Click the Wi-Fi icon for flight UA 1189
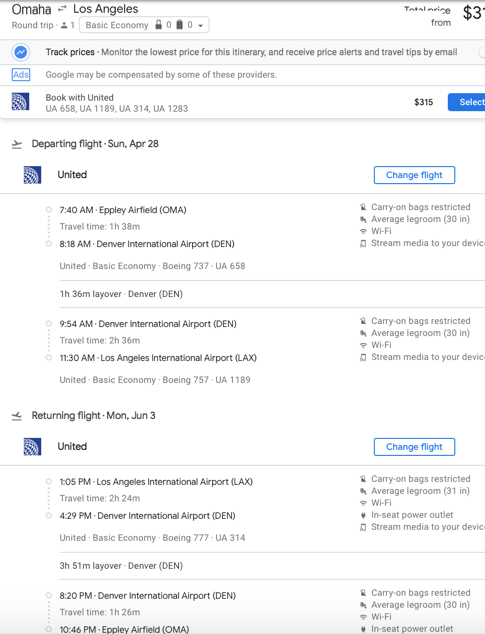 pyautogui.click(x=363, y=345)
